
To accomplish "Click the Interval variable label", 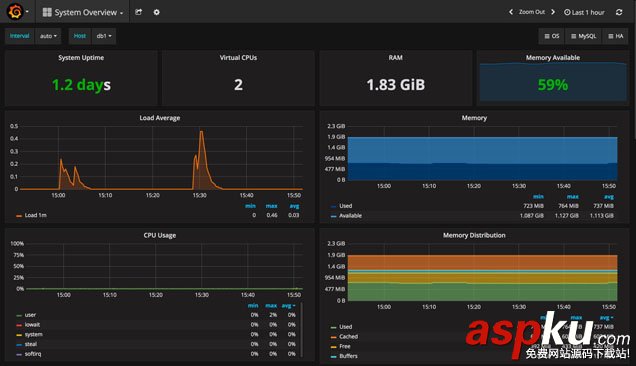I will pyautogui.click(x=19, y=36).
